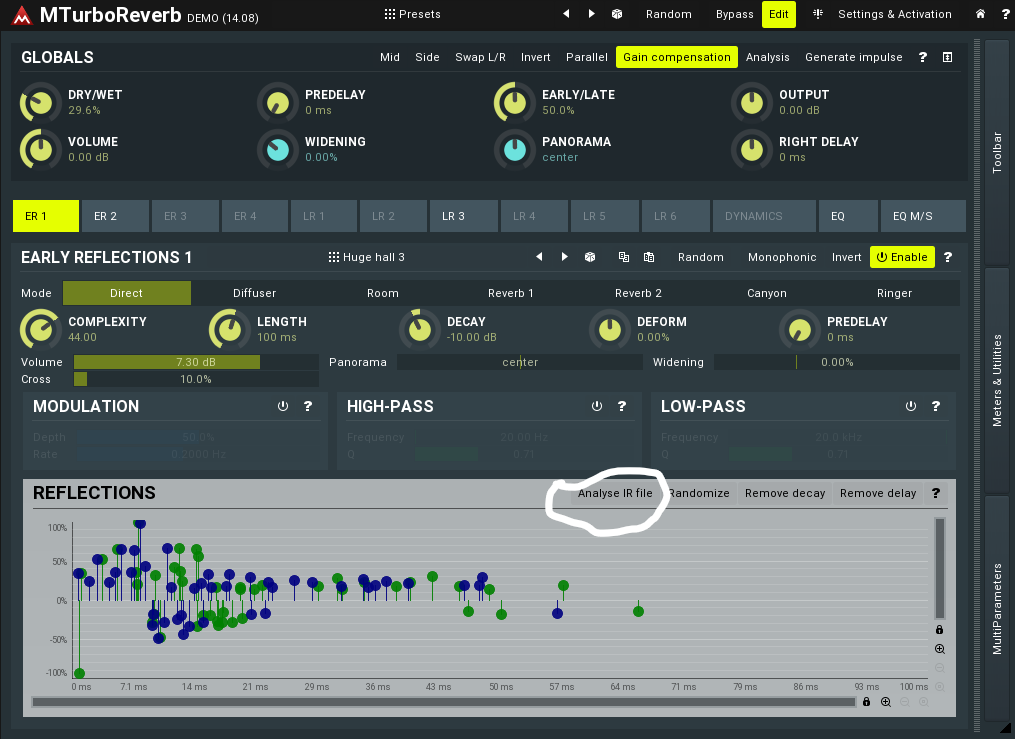1015x739 pixels.
Task: Click the collapse icon in the Globals header
Action: pos(947,57)
